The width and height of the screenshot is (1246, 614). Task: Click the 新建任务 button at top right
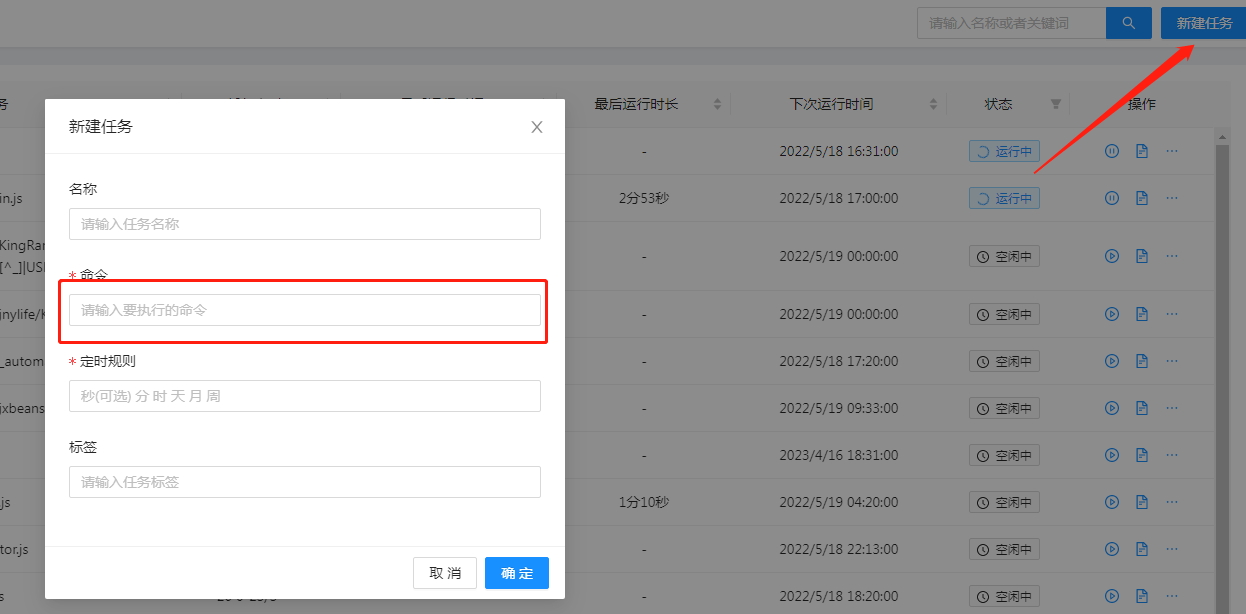1203,23
